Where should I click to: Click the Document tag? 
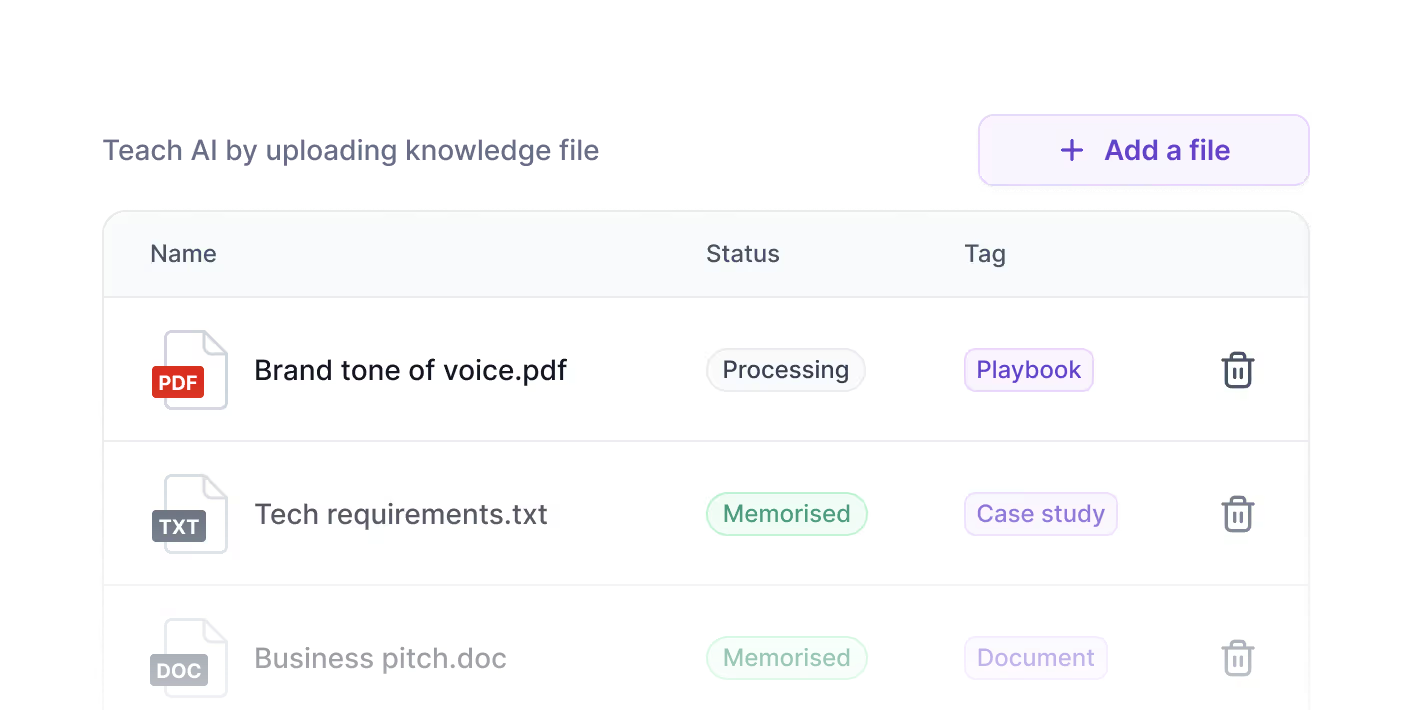pos(1036,658)
